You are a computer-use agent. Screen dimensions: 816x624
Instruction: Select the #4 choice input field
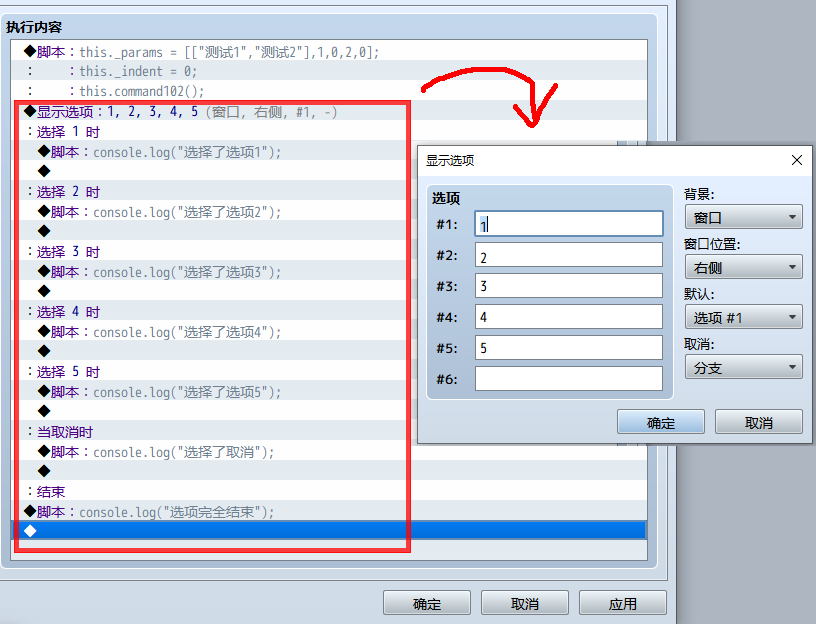point(569,316)
